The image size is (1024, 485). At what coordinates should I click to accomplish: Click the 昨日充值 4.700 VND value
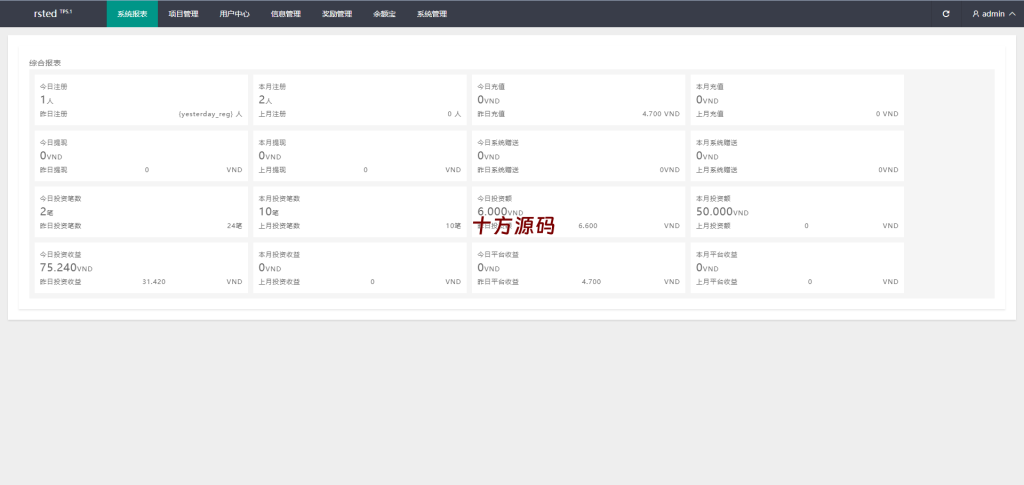click(661, 114)
